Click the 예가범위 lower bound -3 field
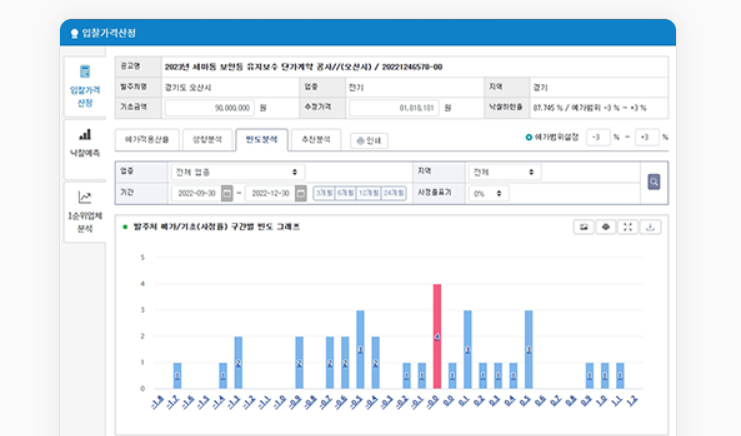Screen dimensions: 741x436 (x=598, y=137)
